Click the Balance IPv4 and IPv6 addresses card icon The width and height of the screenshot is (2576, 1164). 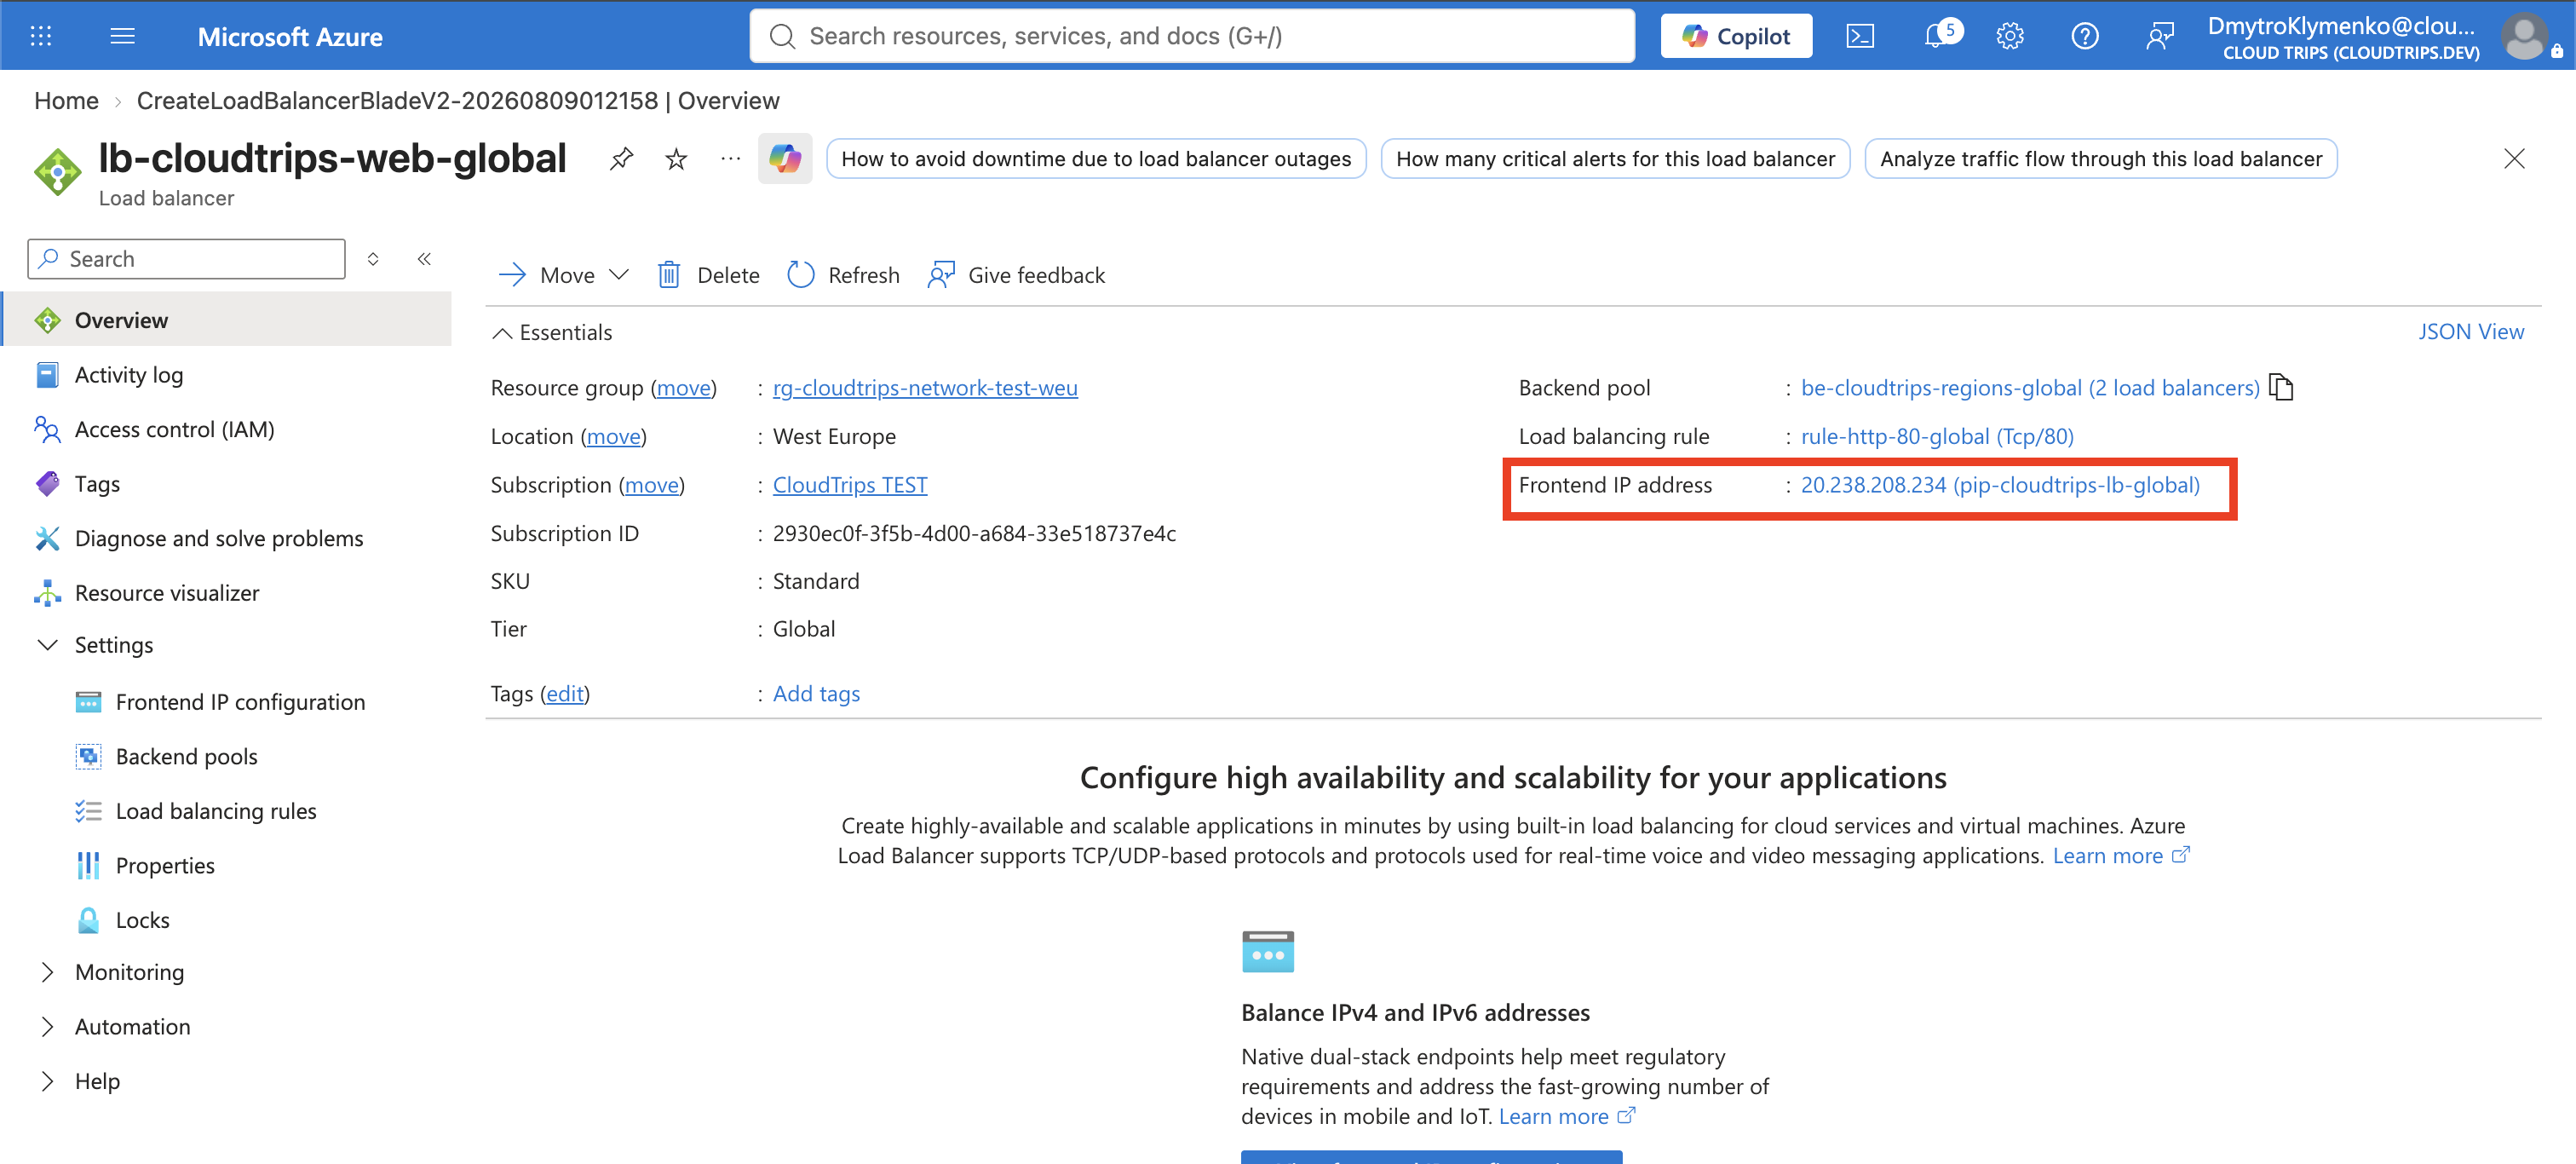pos(1267,951)
